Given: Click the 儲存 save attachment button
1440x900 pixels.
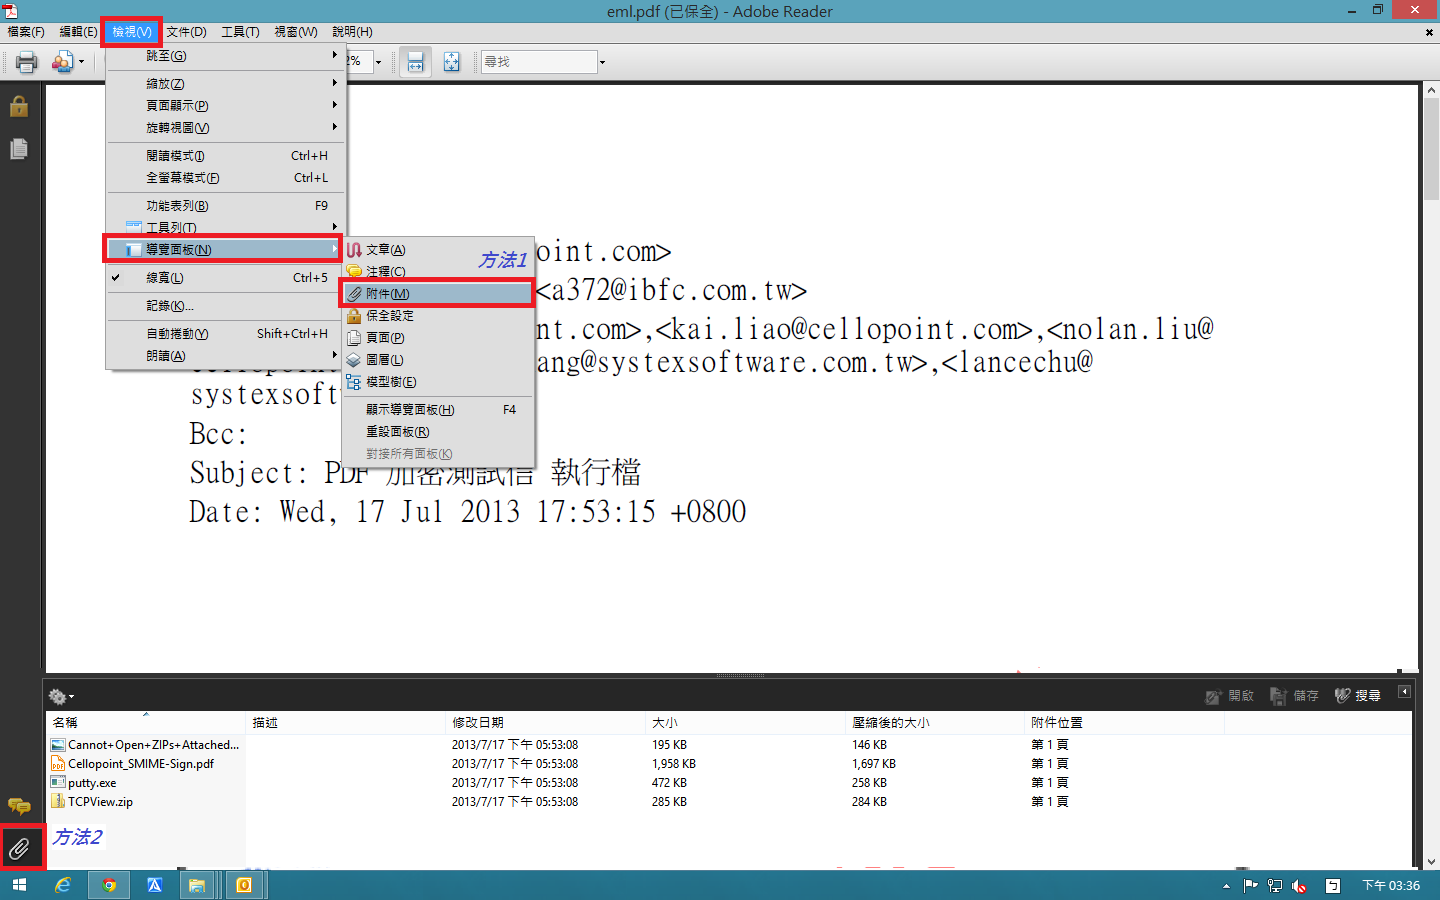Looking at the screenshot, I should 1294,696.
